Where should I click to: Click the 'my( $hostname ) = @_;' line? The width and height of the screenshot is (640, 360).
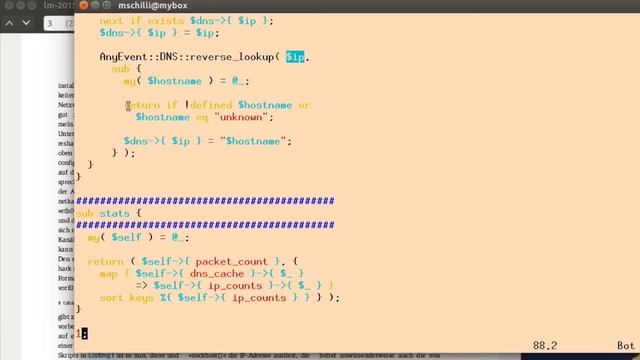[x=186, y=81]
